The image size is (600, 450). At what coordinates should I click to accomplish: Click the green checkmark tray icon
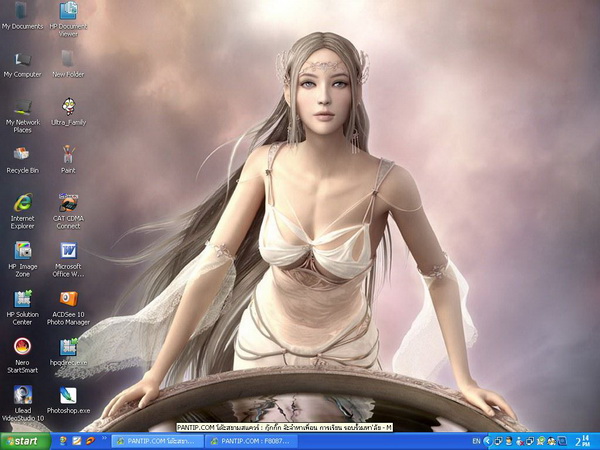(541, 441)
